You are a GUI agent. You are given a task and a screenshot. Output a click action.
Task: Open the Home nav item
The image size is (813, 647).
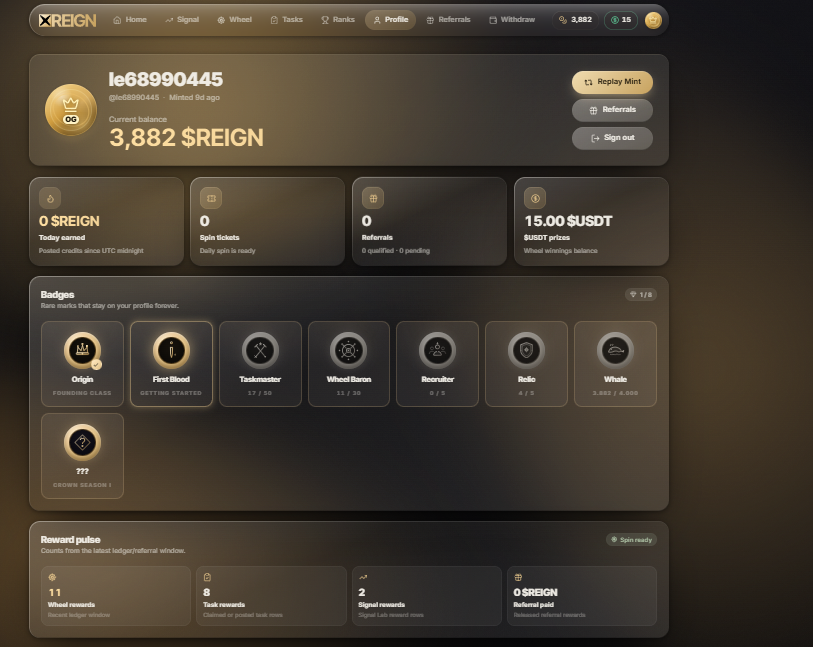point(130,20)
